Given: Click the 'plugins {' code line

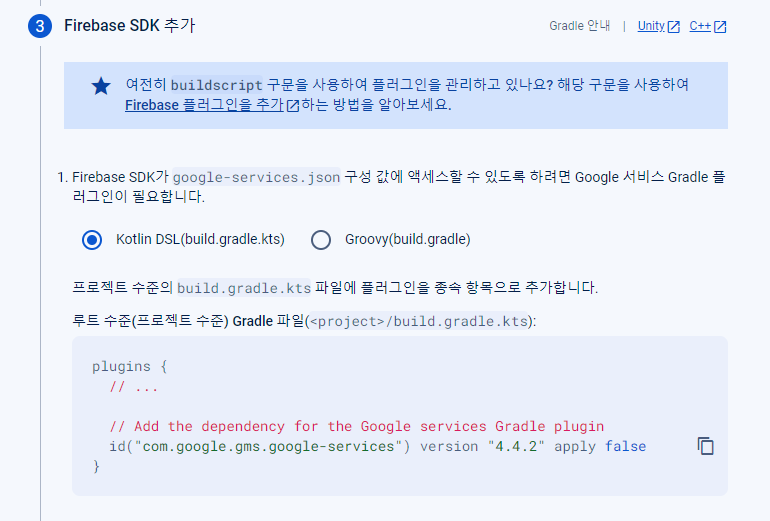Looking at the screenshot, I should click(130, 367).
